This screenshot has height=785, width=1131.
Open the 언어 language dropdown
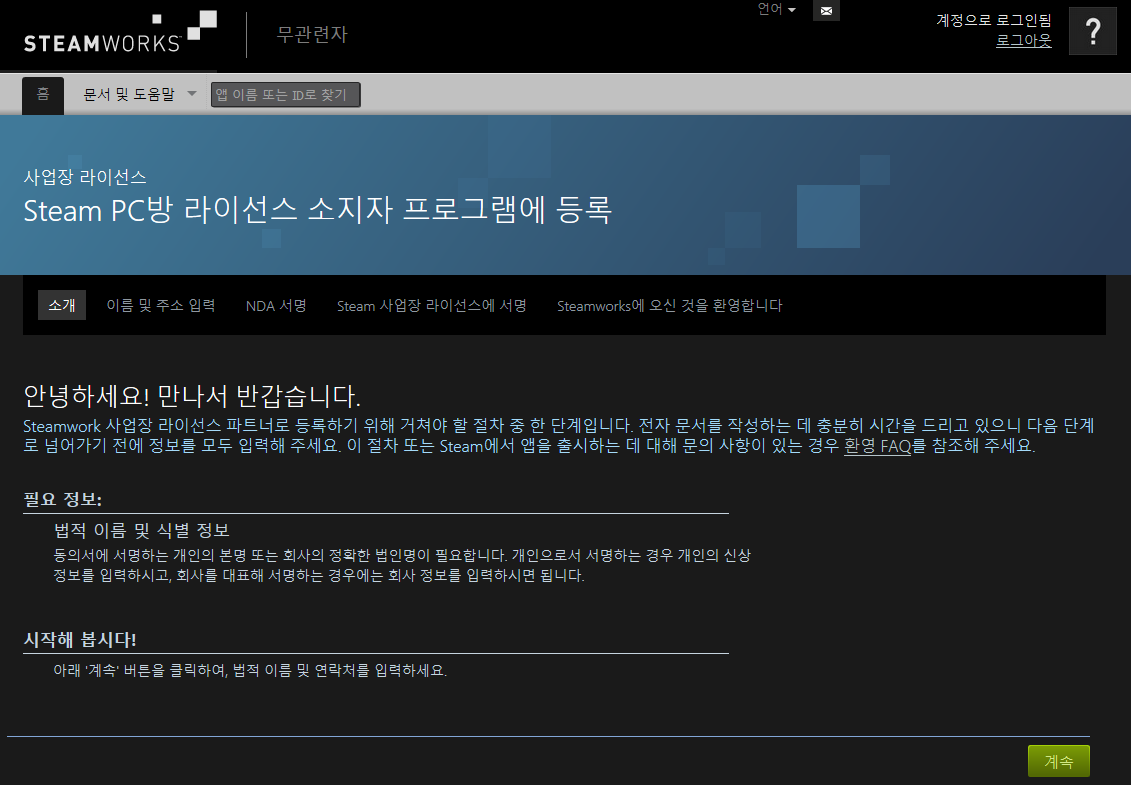click(776, 9)
